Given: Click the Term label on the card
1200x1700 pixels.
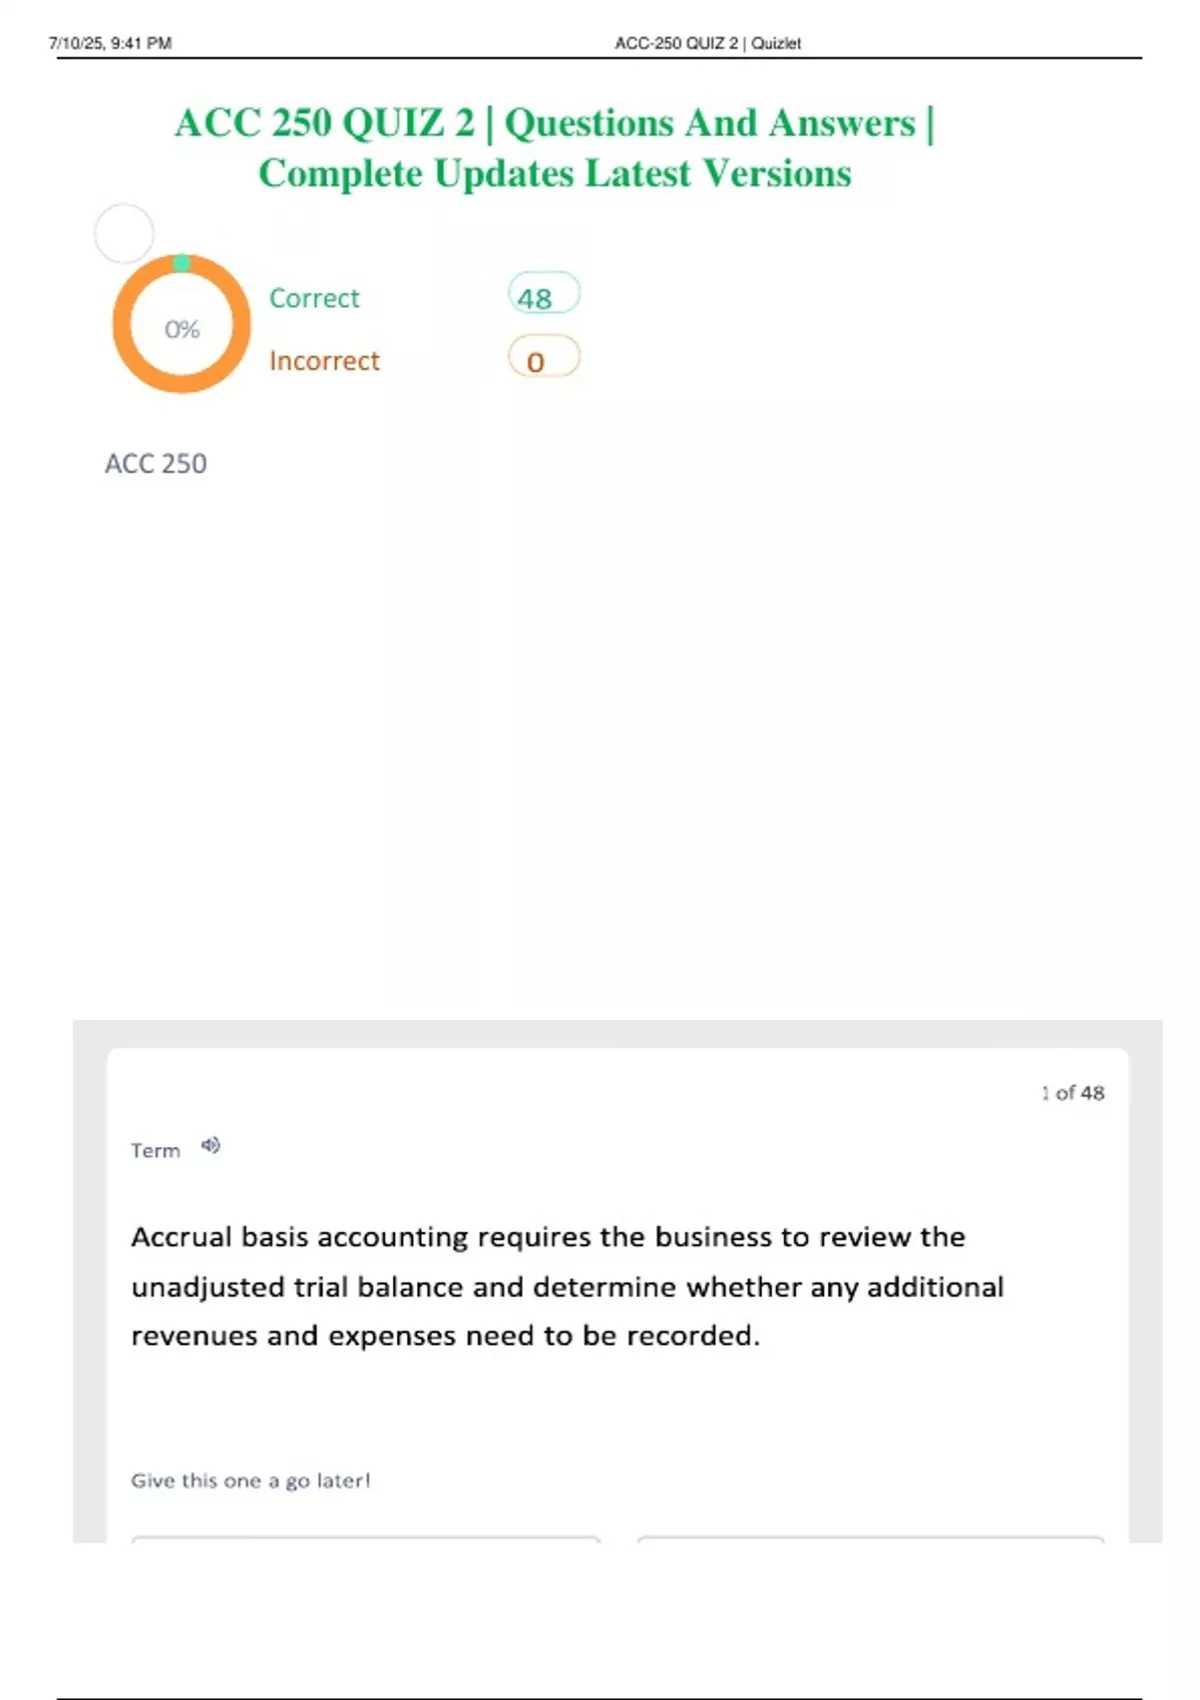Looking at the screenshot, I should click(x=155, y=1151).
